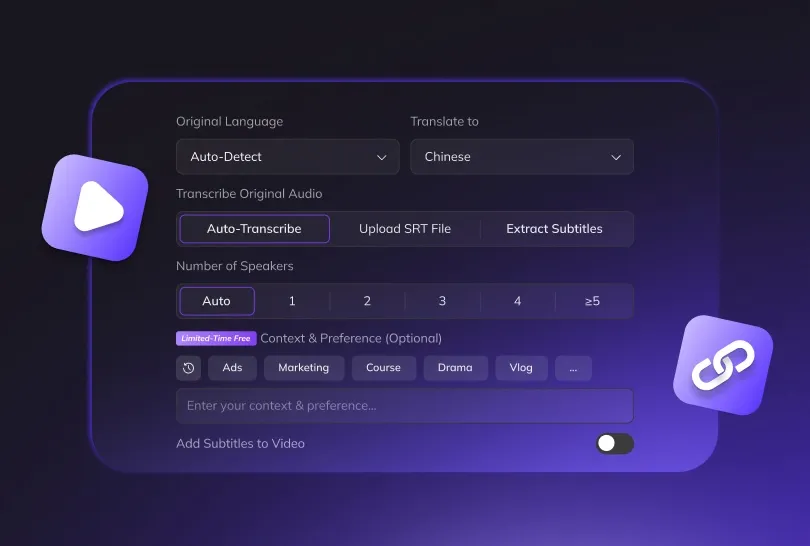Click the Add Subtitles to Video label
This screenshot has height=546, width=810.
(x=240, y=444)
